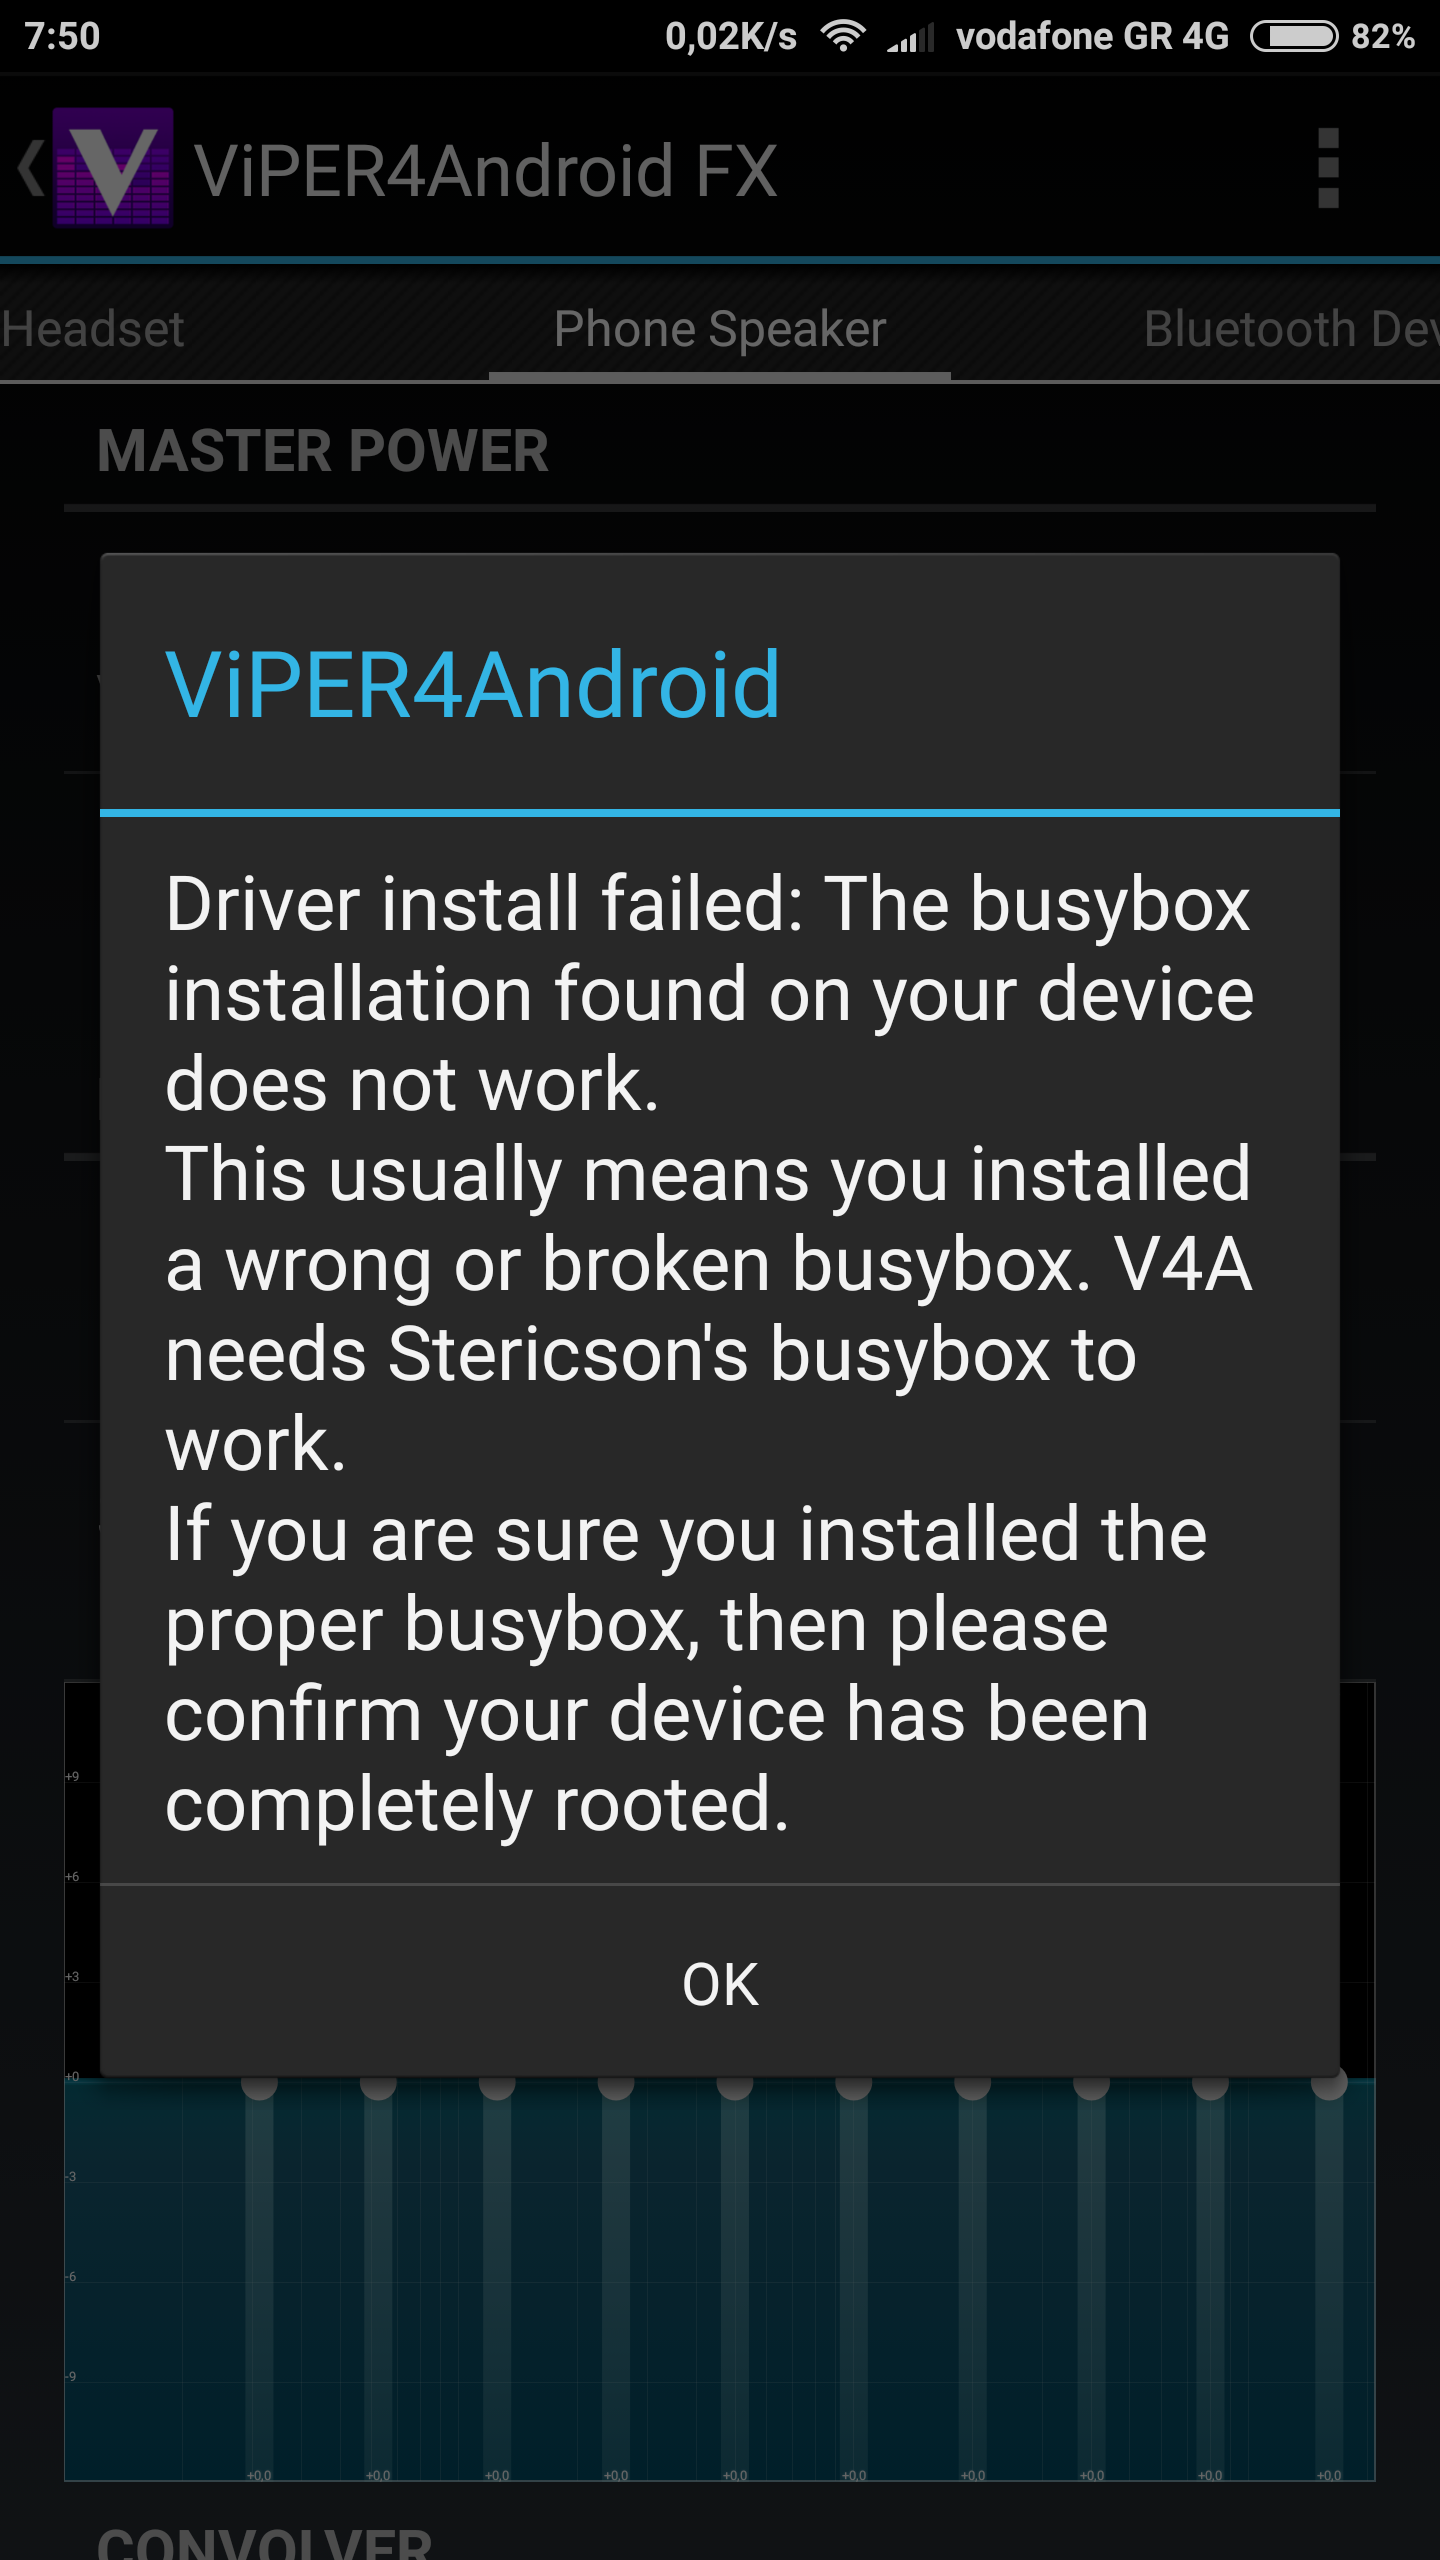The height and width of the screenshot is (2560, 1440).
Task: Tap the cellular signal strength icon
Action: point(909,37)
